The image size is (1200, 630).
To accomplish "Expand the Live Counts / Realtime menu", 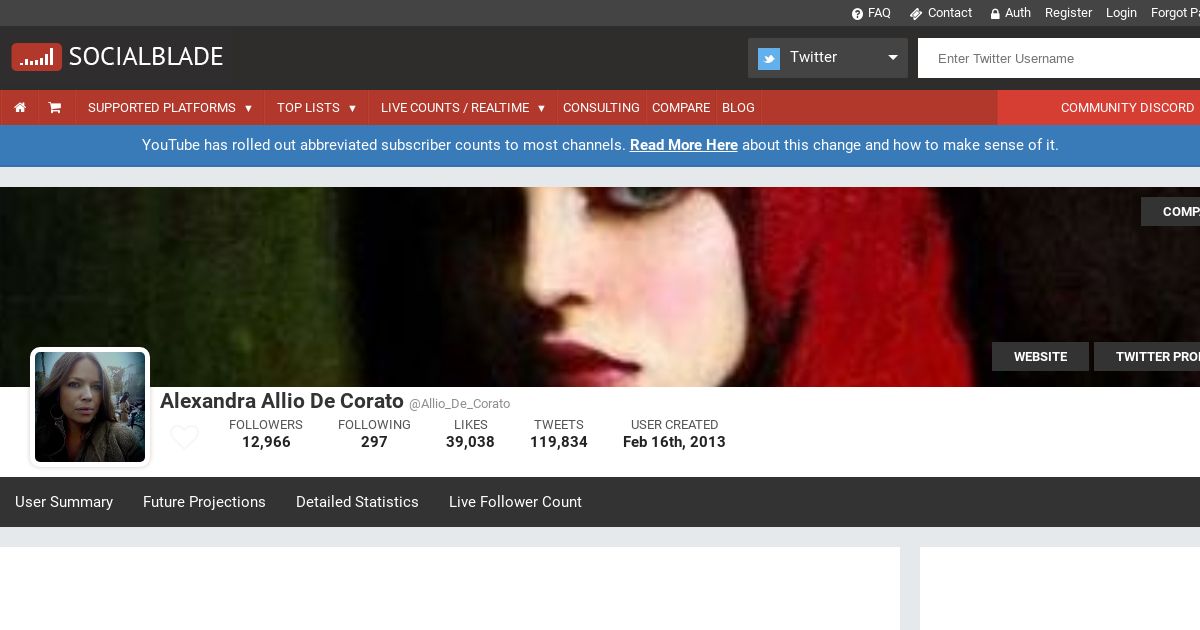I will click(463, 108).
